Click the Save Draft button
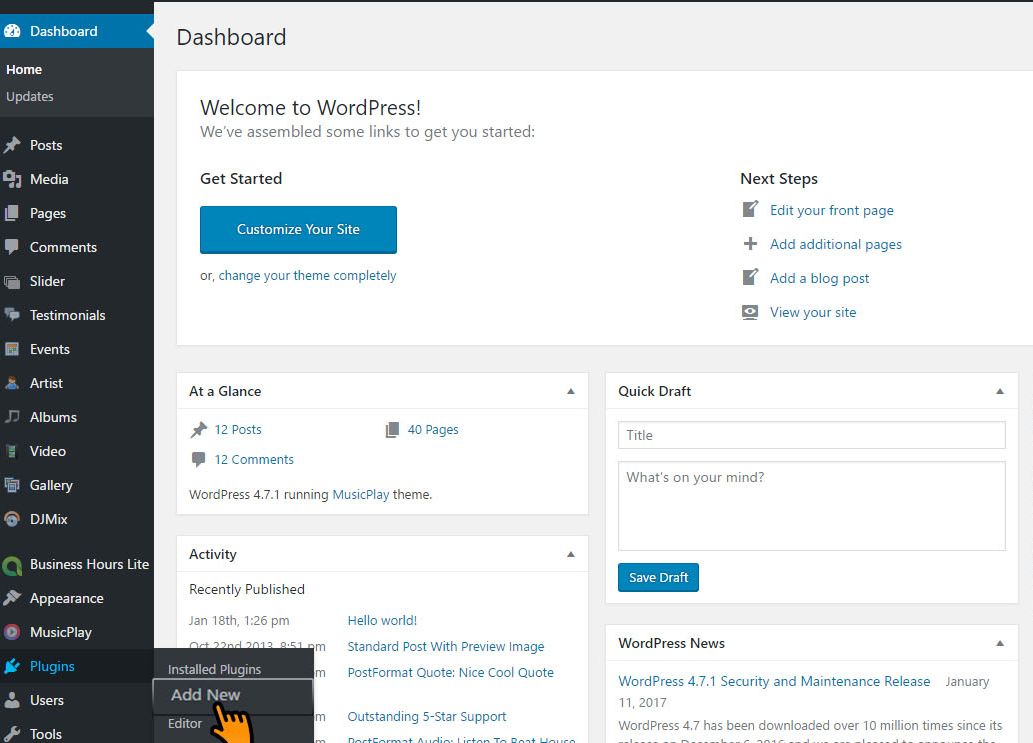1033x743 pixels. pos(658,578)
